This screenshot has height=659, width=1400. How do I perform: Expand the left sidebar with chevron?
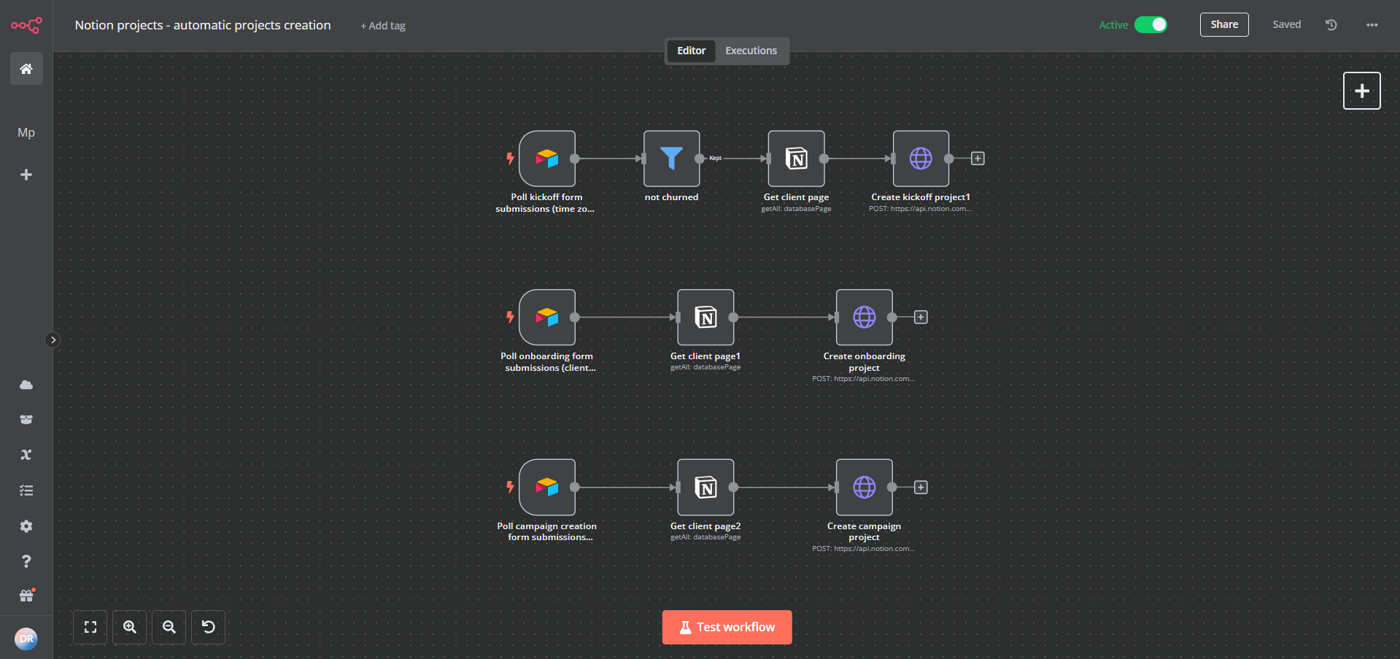coord(53,340)
